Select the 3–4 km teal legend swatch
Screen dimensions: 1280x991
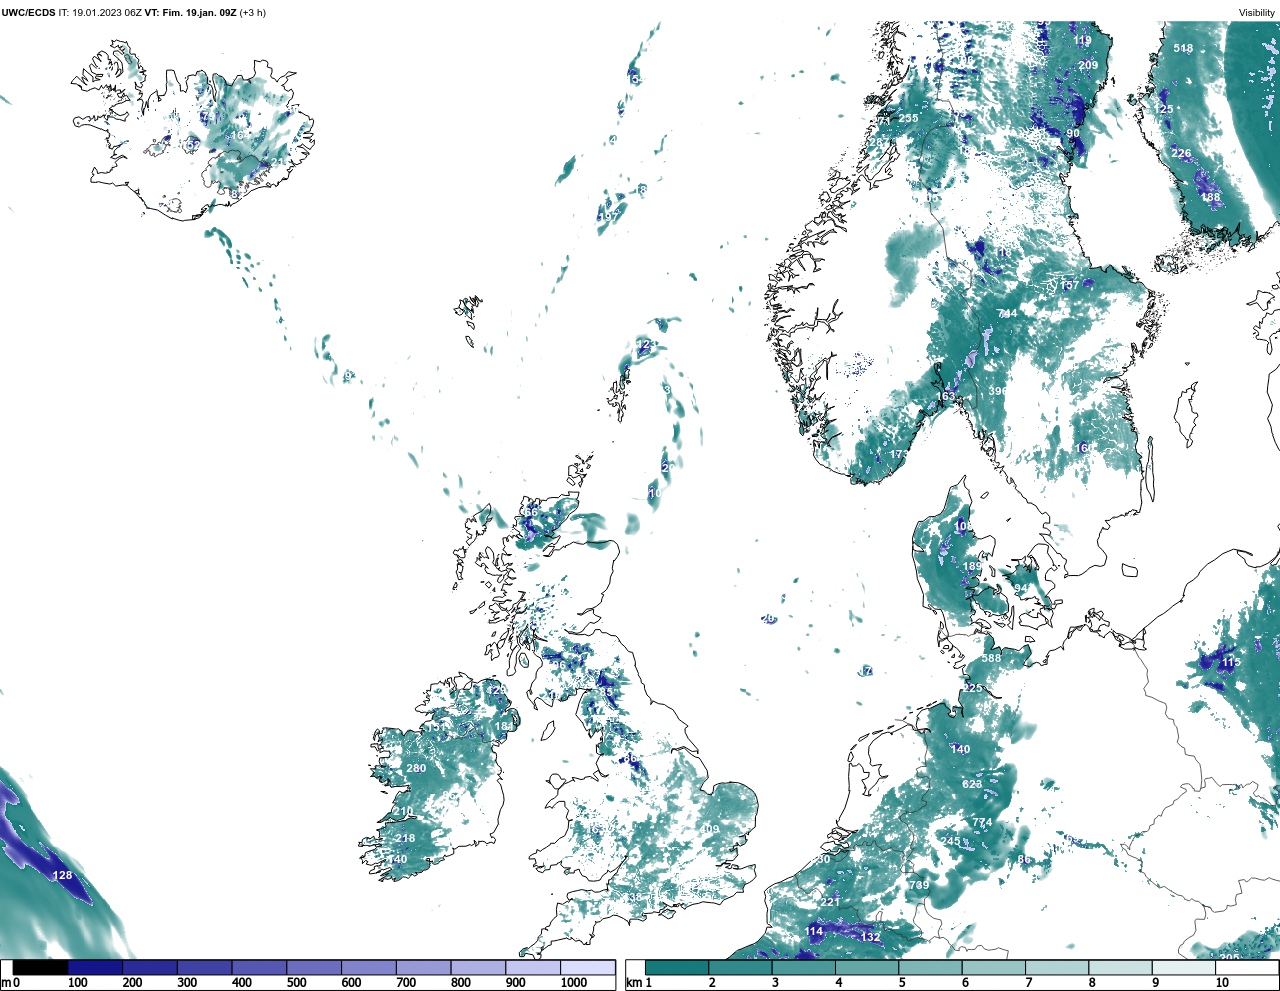804,967
